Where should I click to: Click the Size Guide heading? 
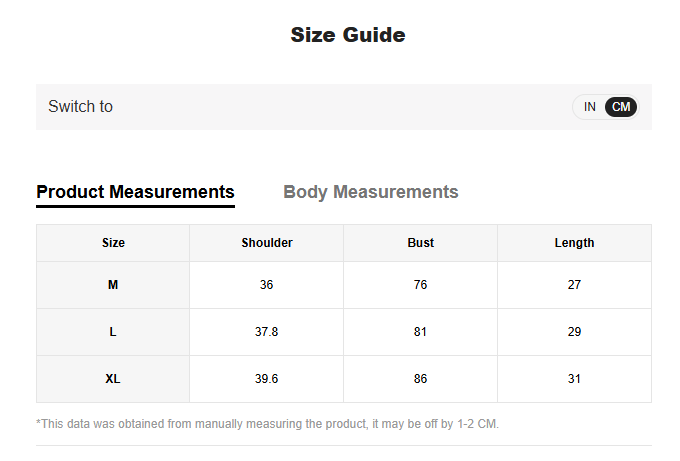click(x=347, y=35)
